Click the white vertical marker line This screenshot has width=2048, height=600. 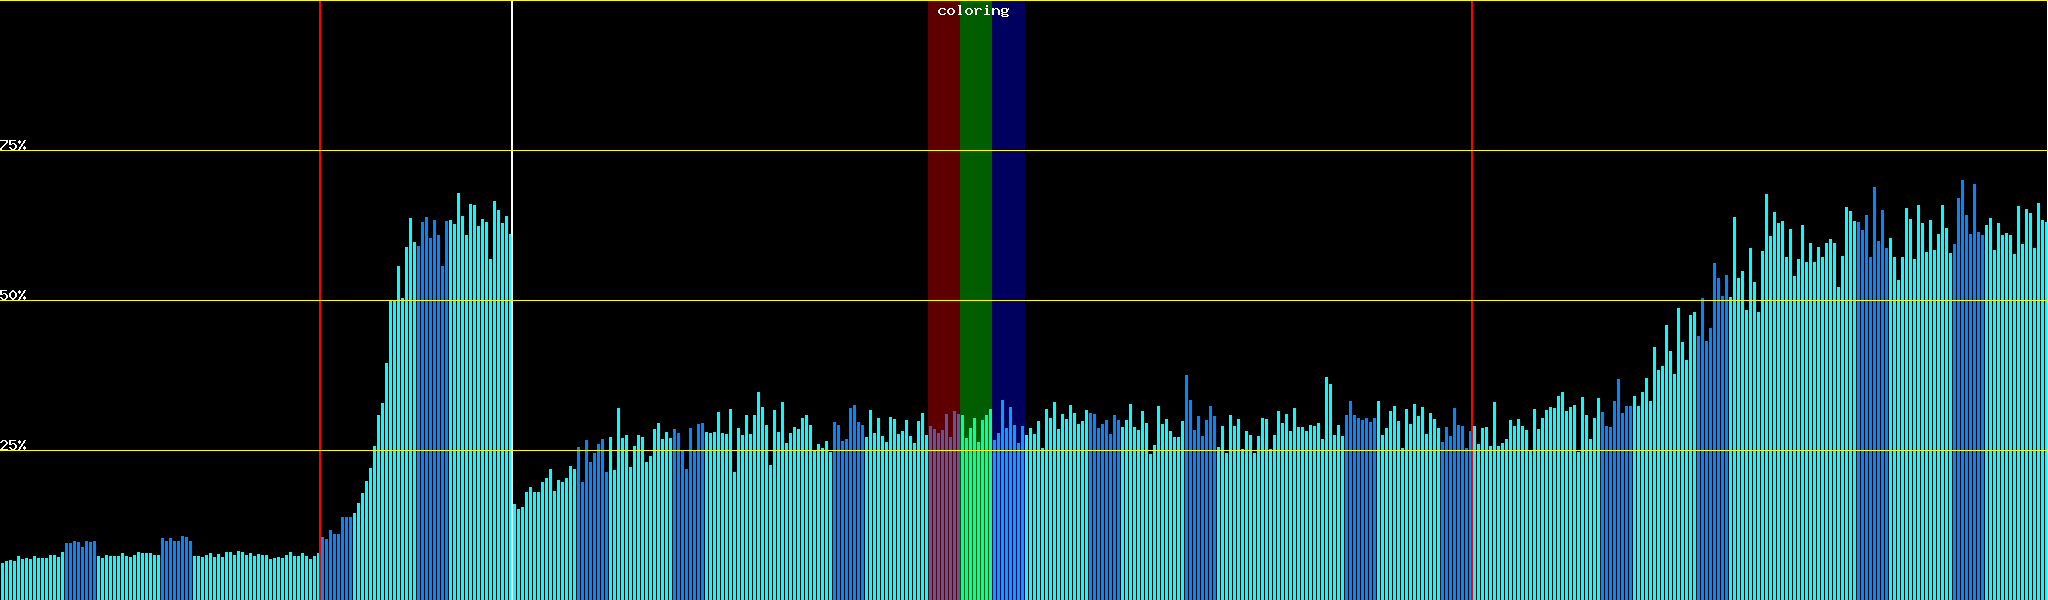[512, 100]
